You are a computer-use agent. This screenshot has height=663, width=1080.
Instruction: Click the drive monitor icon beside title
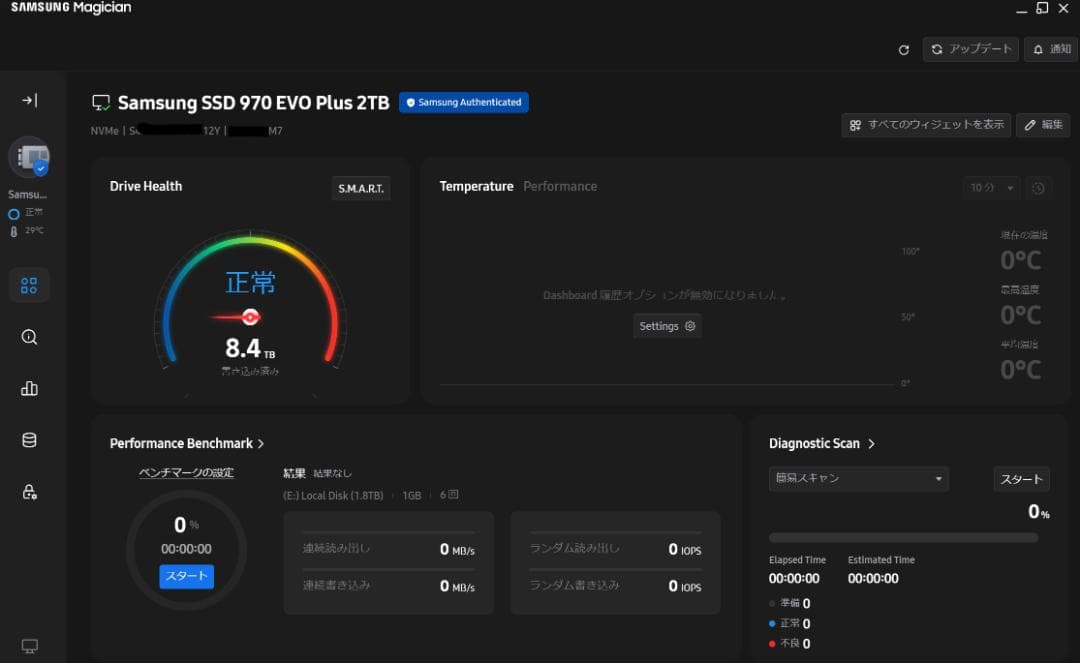[x=101, y=103]
